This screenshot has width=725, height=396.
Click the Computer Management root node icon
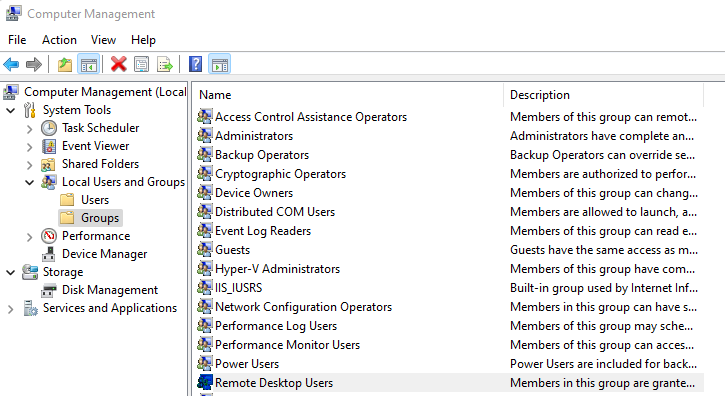pyautogui.click(x=11, y=92)
